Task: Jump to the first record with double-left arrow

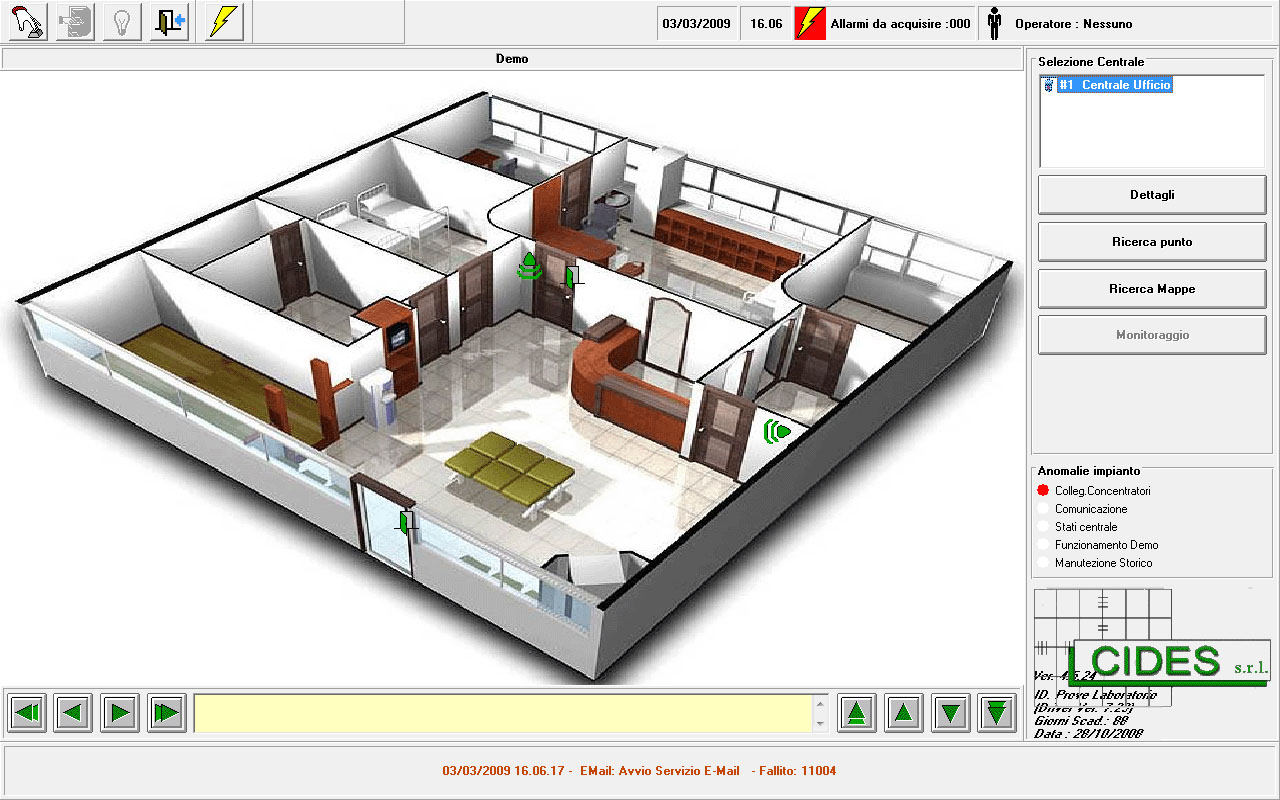Action: click(28, 713)
